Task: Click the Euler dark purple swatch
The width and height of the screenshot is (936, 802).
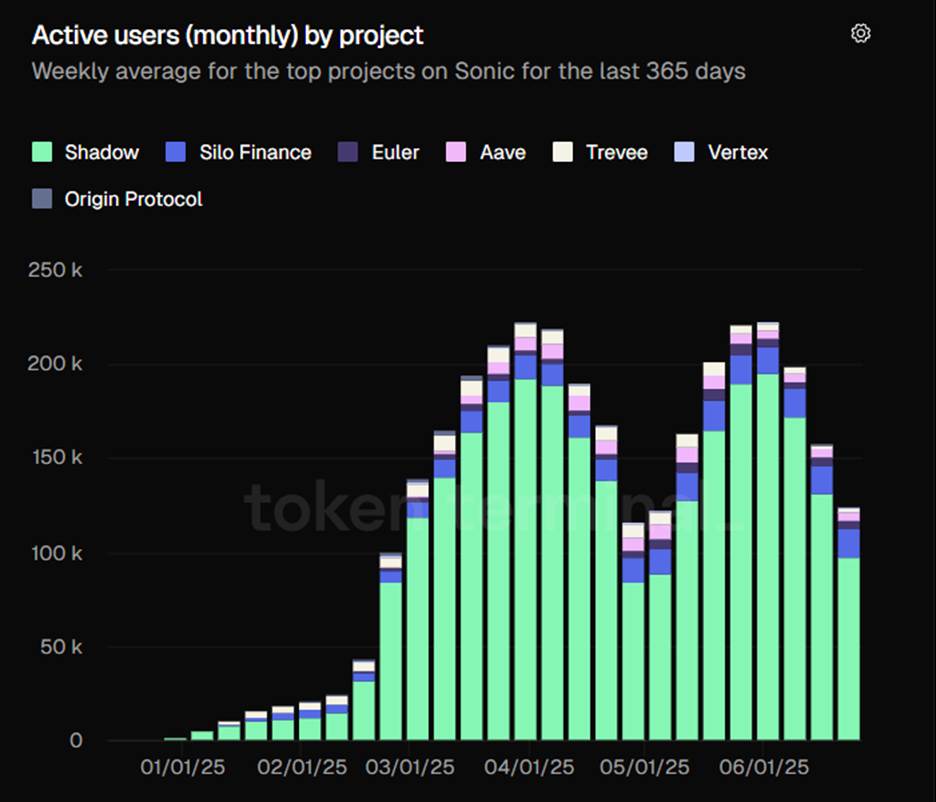Action: point(348,153)
